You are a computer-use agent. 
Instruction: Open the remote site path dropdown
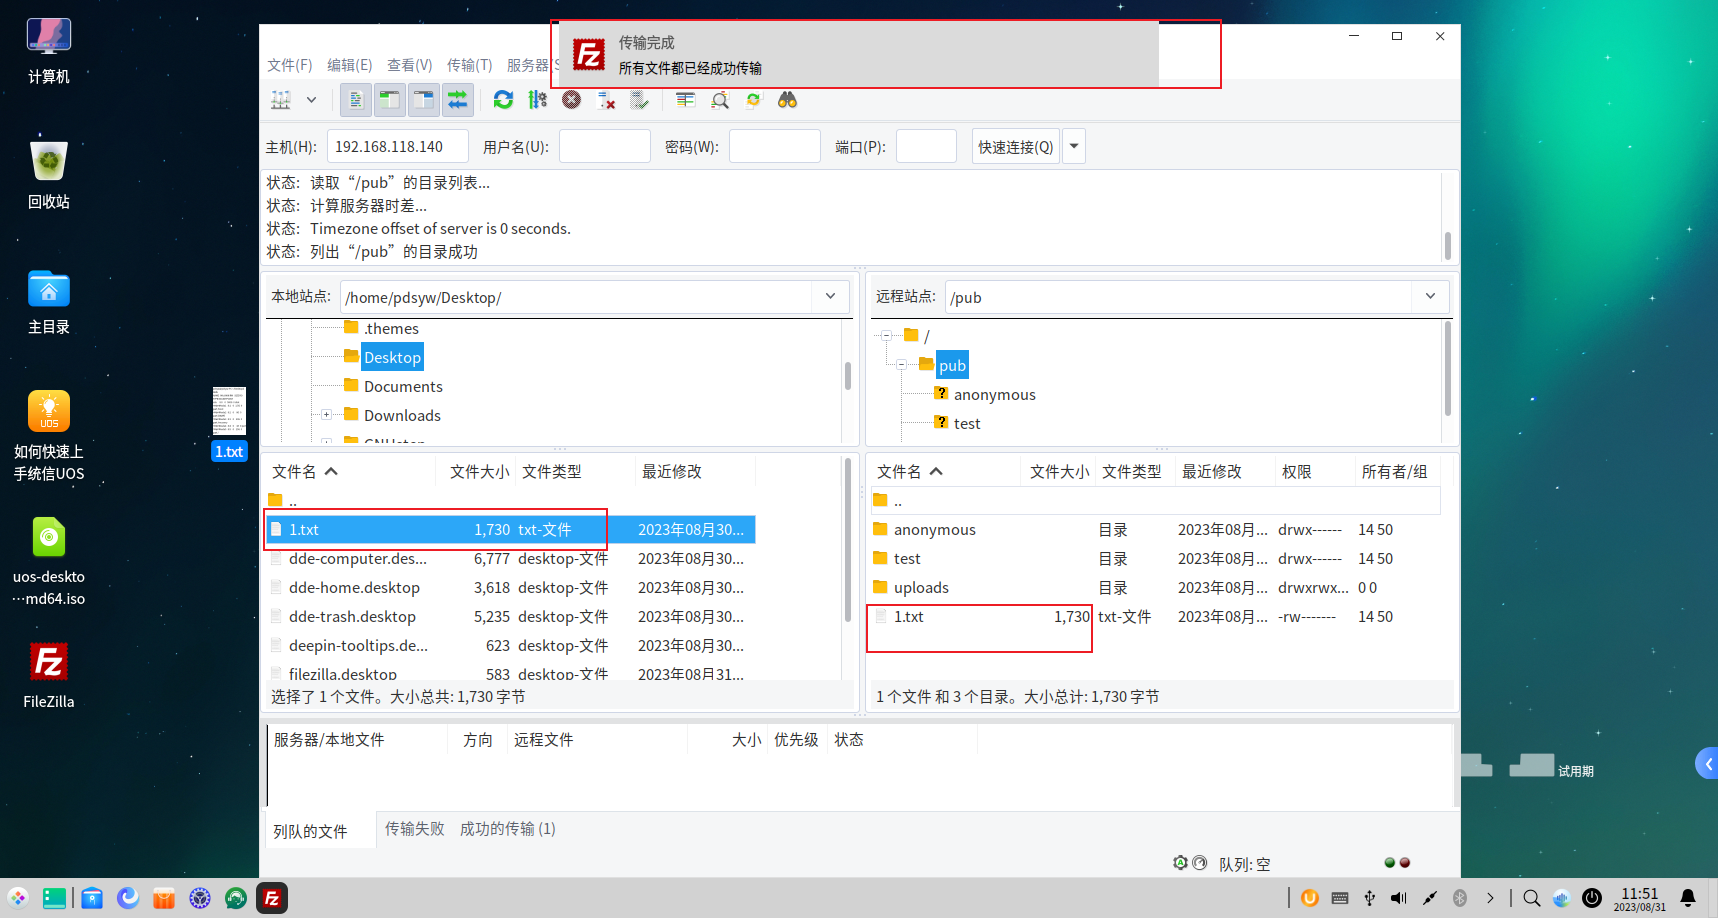pyautogui.click(x=1430, y=296)
